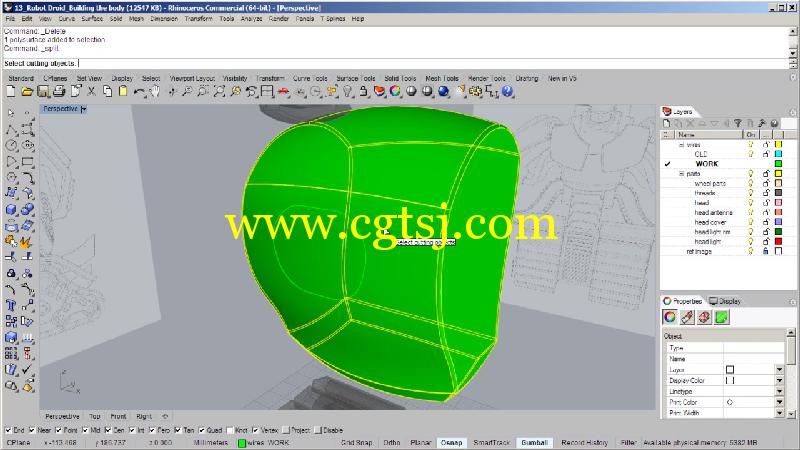
Task: Open the Analyze menu
Action: click(x=251, y=19)
